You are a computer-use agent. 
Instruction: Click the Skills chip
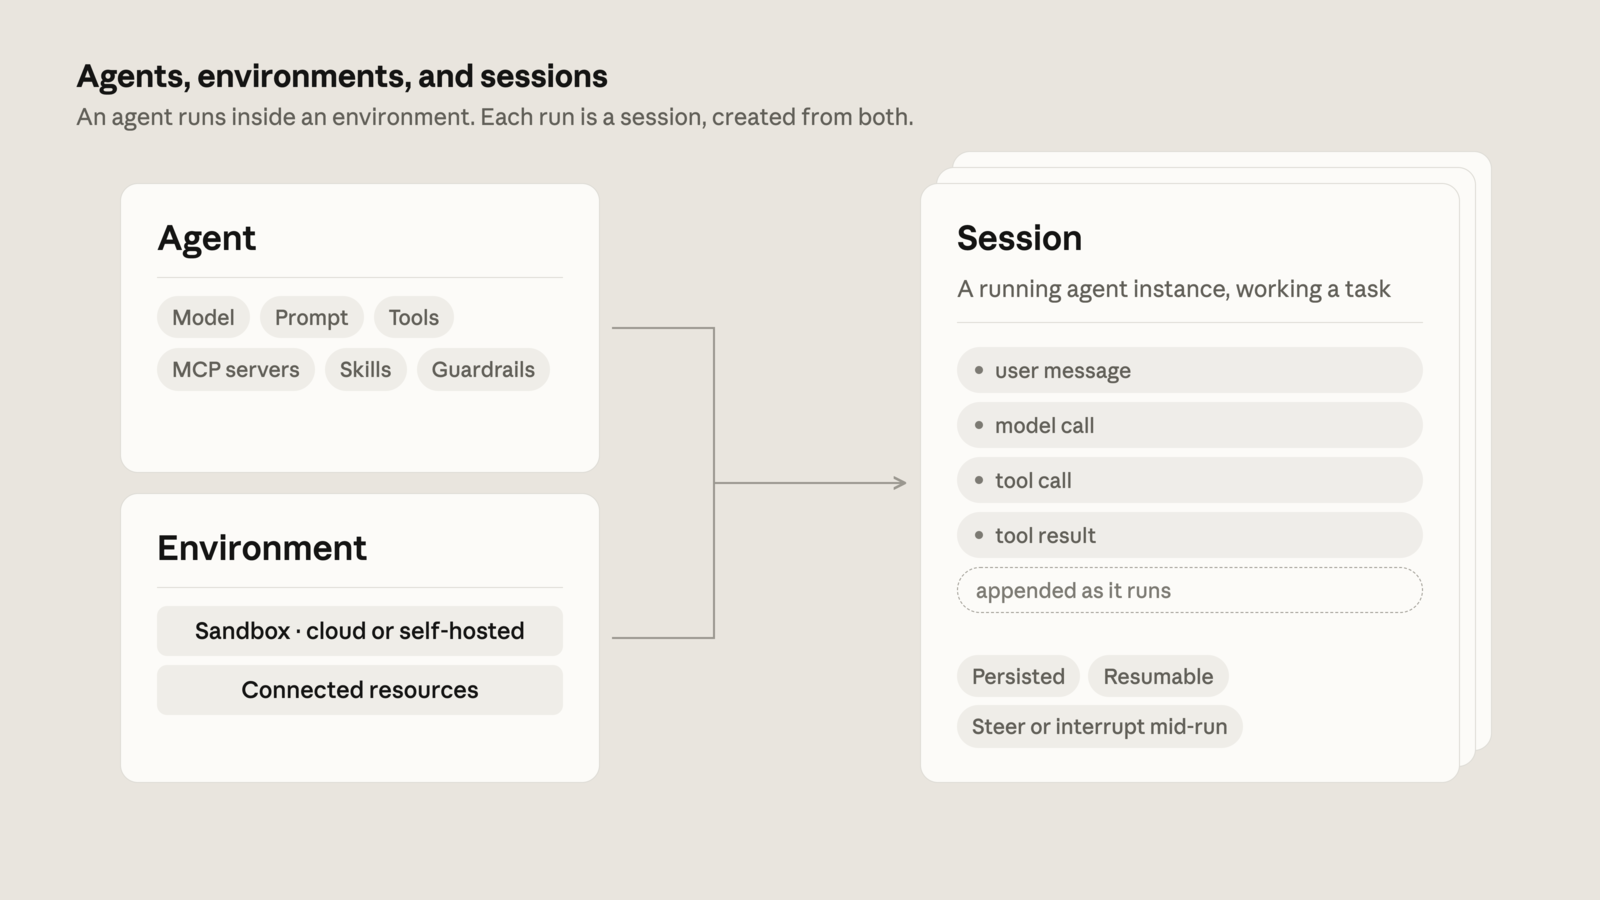click(x=365, y=369)
